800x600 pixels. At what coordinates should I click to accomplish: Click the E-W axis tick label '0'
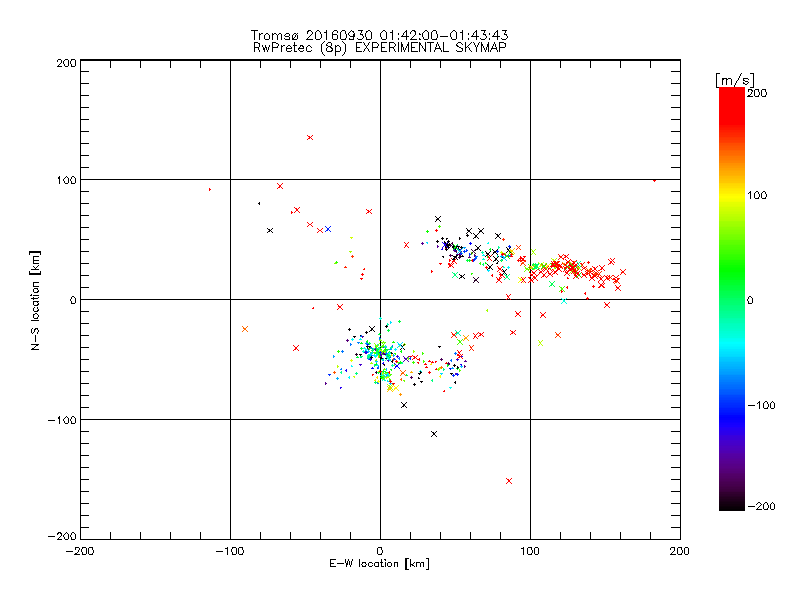pos(380,551)
